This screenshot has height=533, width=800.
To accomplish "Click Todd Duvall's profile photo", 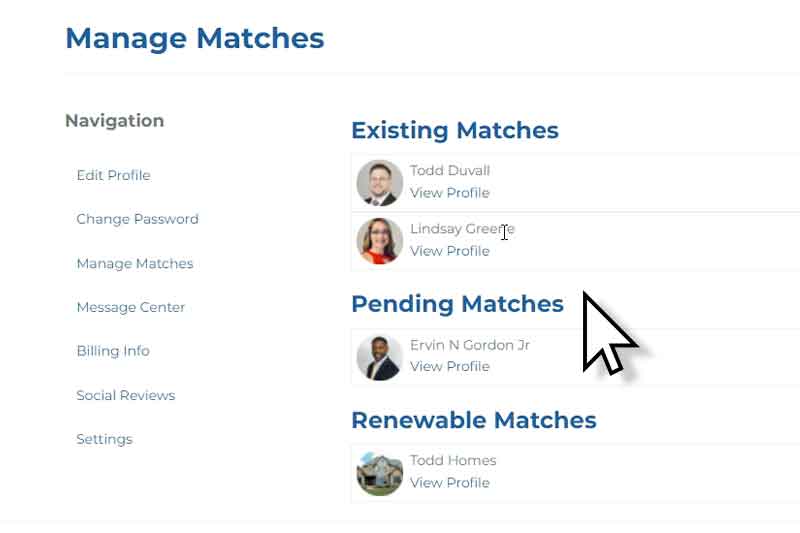I will pyautogui.click(x=380, y=183).
